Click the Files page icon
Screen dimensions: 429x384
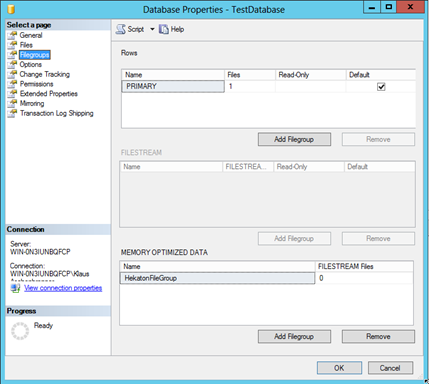click(12, 45)
